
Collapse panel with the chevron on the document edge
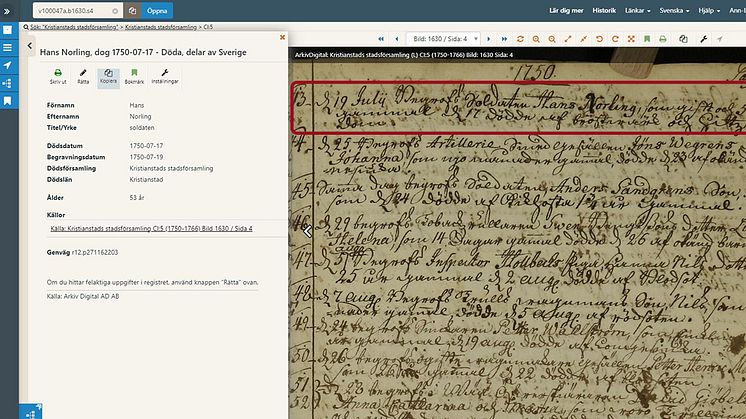(308, 232)
